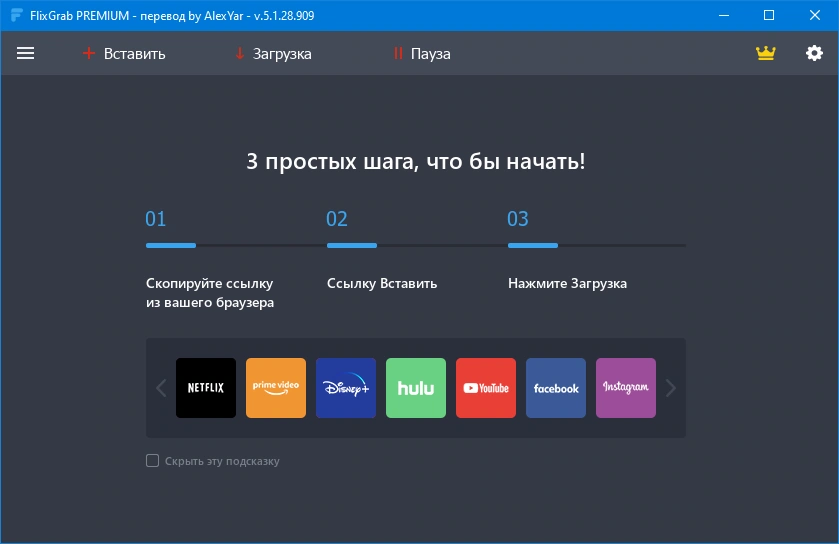839x544 pixels.
Task: Select the YouTube service tile
Action: [486, 388]
